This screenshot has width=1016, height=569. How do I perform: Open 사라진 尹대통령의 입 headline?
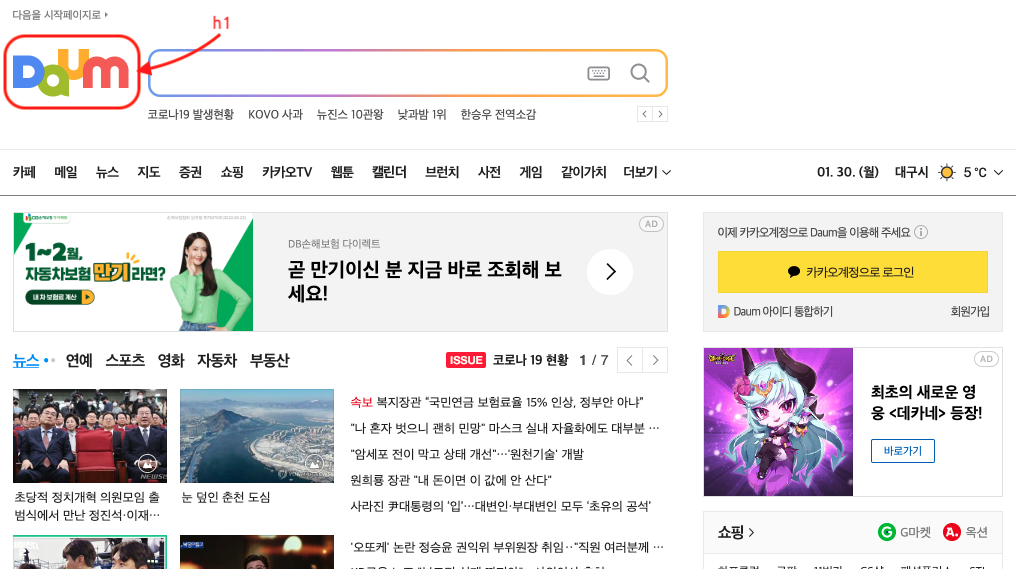(501, 506)
